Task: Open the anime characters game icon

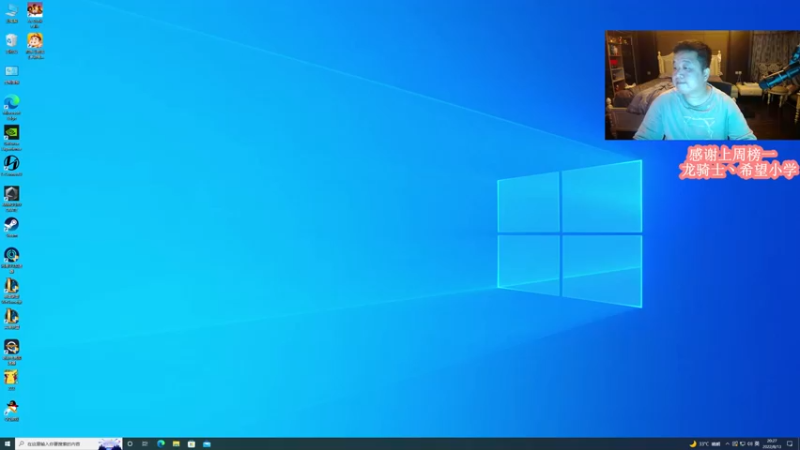Action: [35, 15]
